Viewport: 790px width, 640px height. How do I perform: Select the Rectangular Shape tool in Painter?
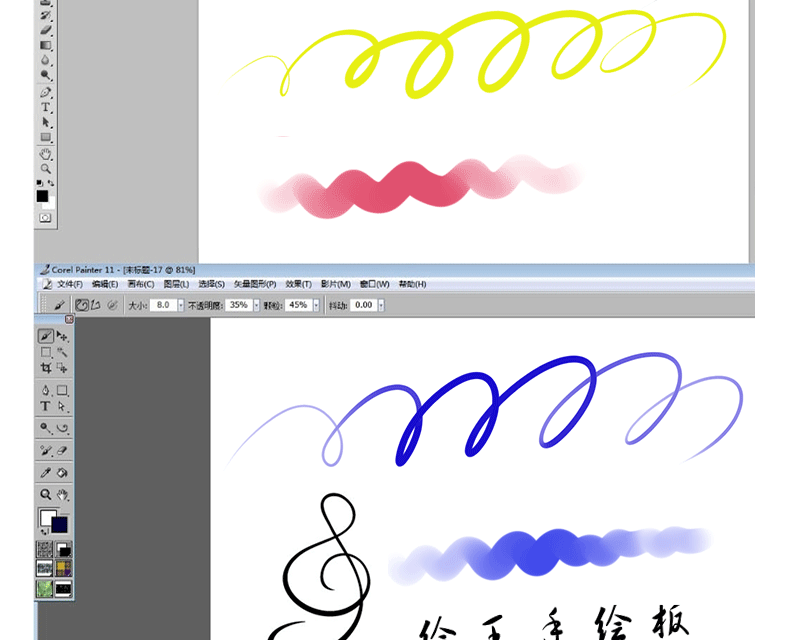[x=62, y=390]
